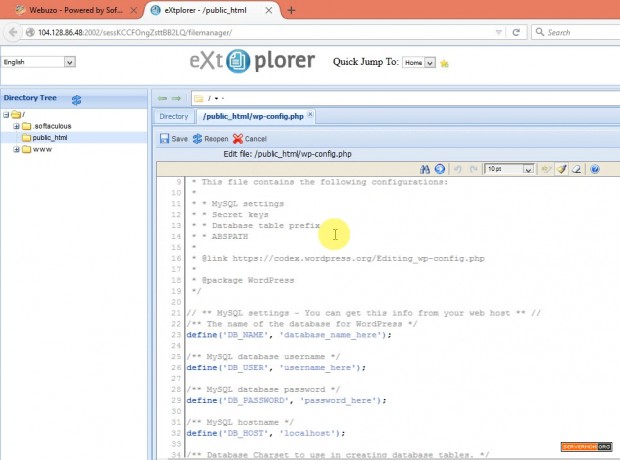620x460 pixels.
Task: Click the bookmark star icon
Action: point(444,63)
